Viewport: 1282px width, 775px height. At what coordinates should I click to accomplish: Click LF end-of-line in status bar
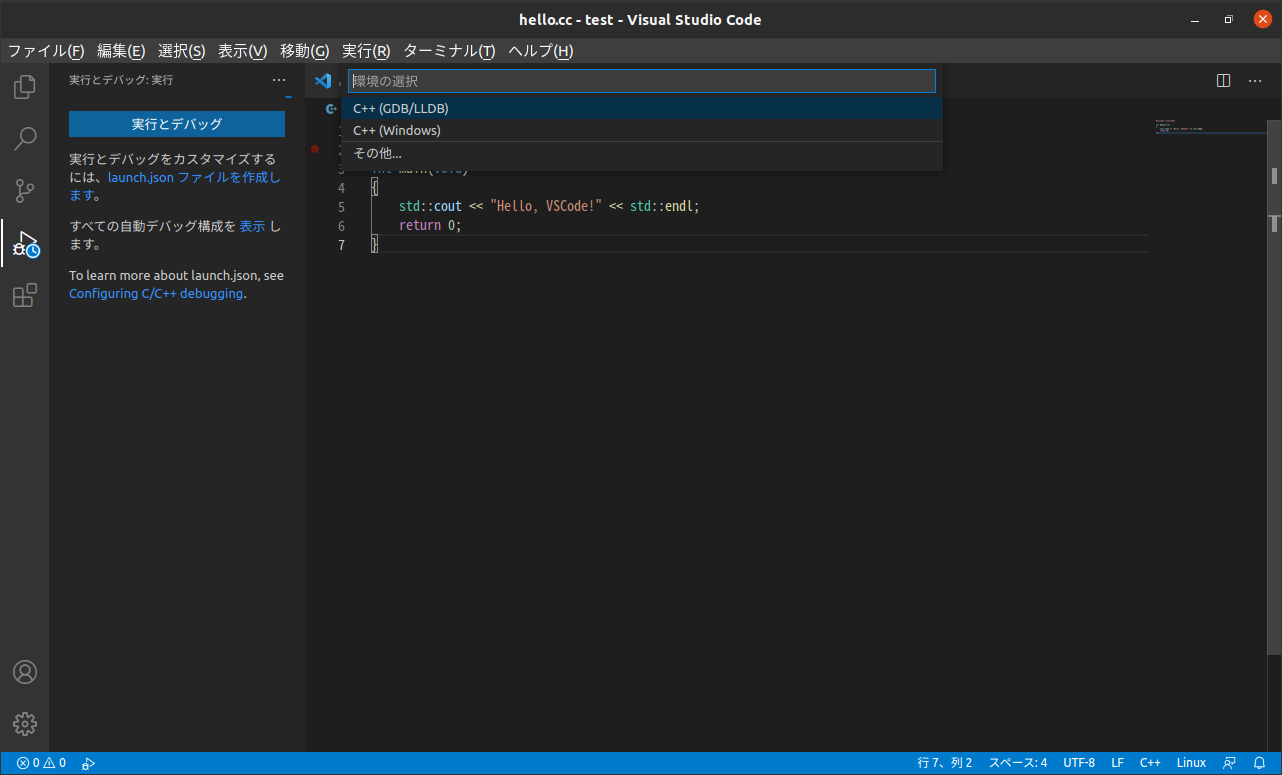[1117, 763]
